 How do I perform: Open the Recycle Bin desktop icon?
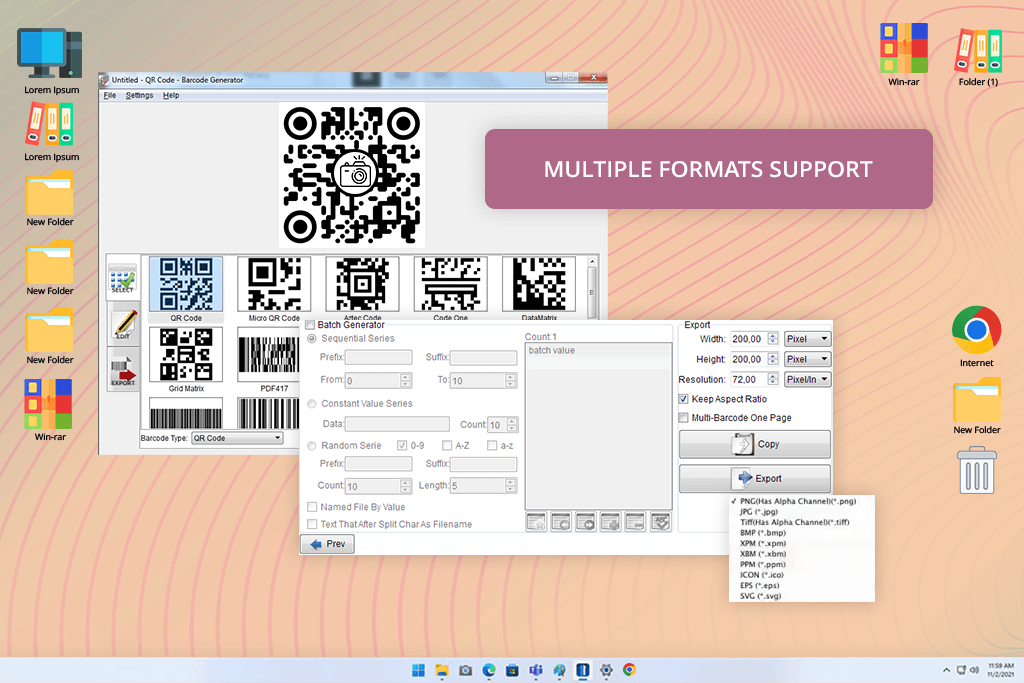976,470
